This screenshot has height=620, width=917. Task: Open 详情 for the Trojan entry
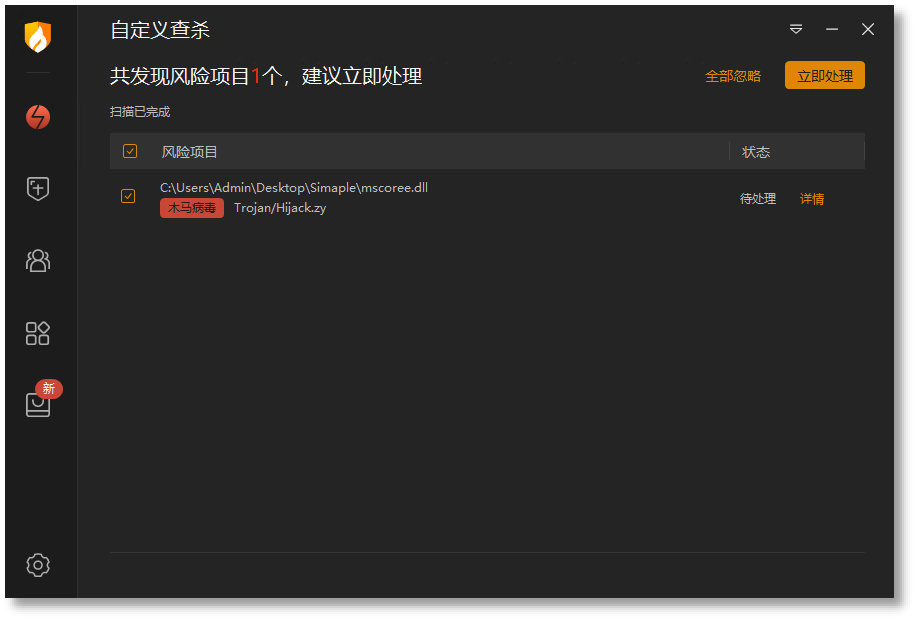click(812, 199)
